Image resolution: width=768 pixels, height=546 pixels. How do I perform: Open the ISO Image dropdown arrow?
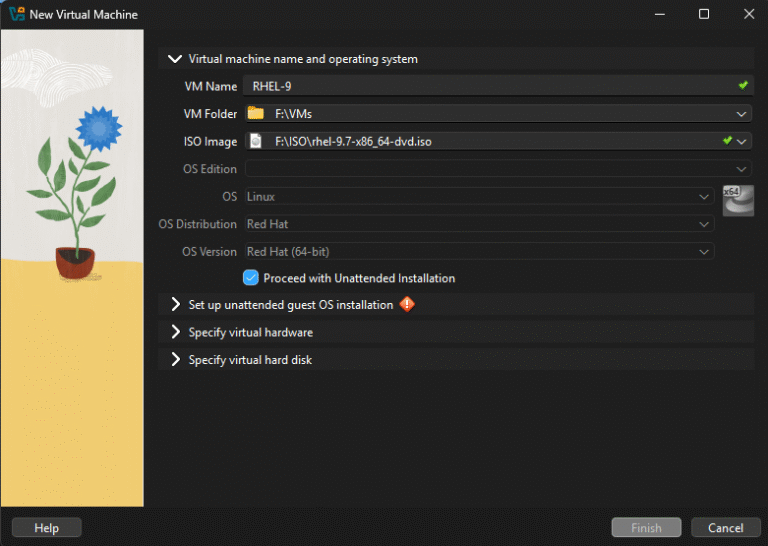(x=741, y=142)
